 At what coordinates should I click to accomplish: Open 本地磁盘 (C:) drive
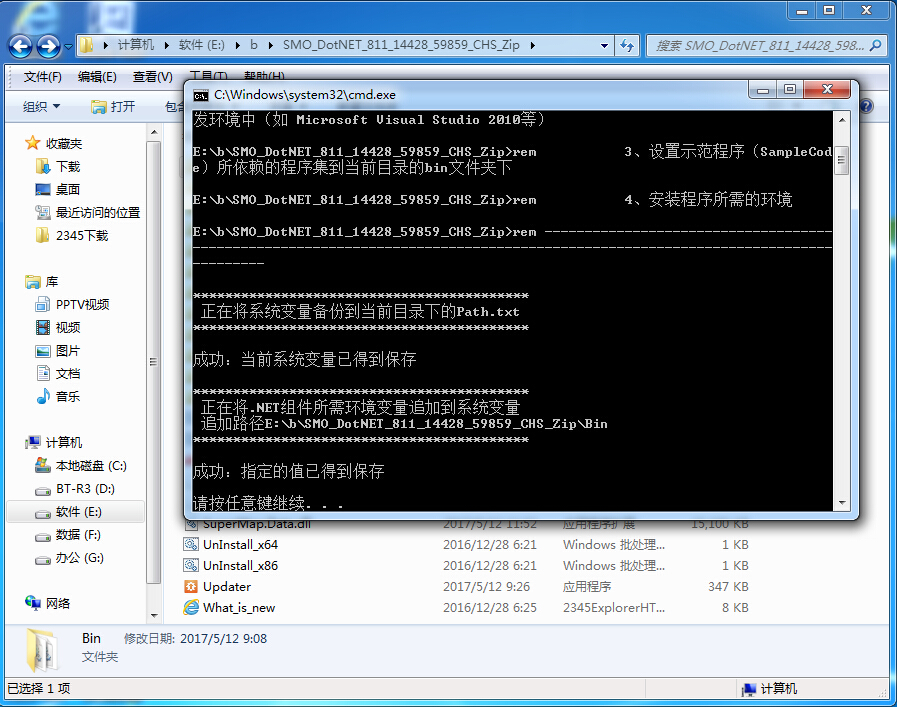[x=81, y=466]
